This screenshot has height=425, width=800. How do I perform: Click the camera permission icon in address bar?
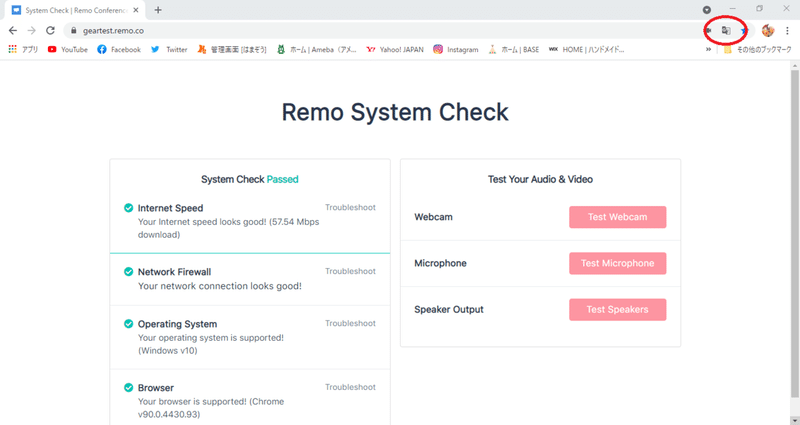(709, 31)
